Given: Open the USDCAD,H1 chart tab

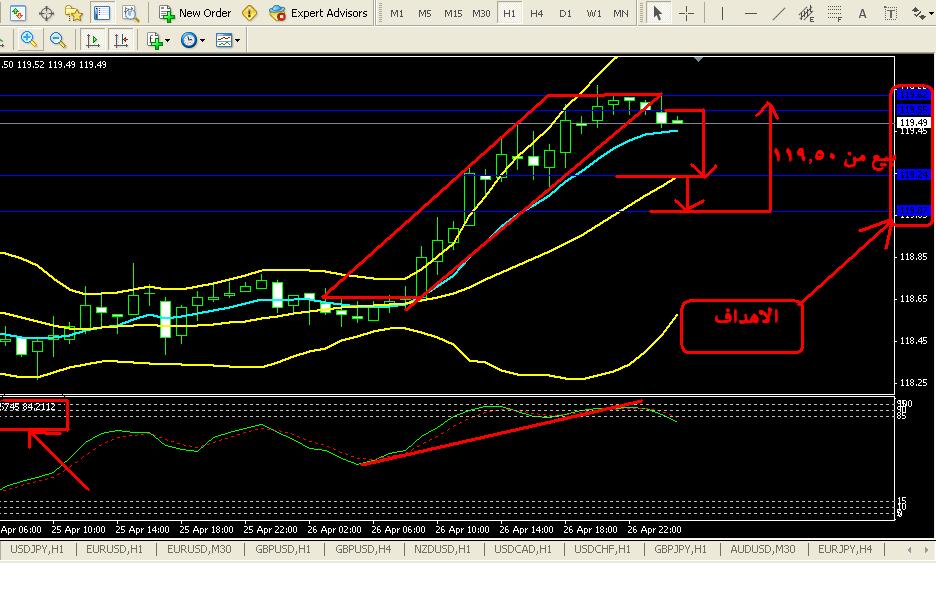Looking at the screenshot, I should 523,549.
